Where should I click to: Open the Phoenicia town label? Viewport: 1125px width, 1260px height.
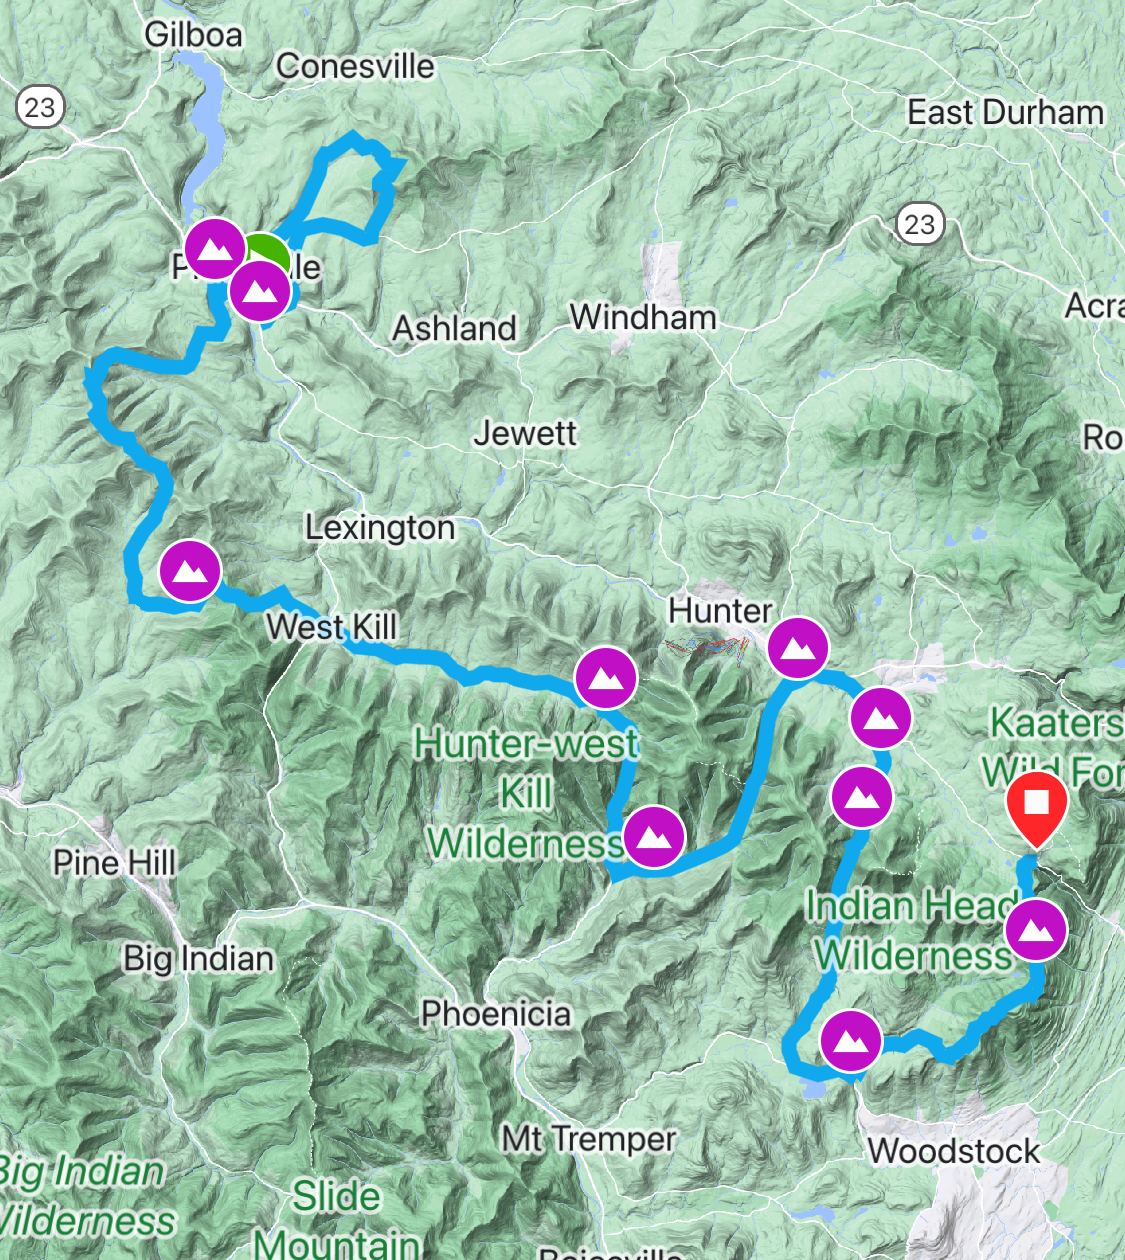point(496,1013)
